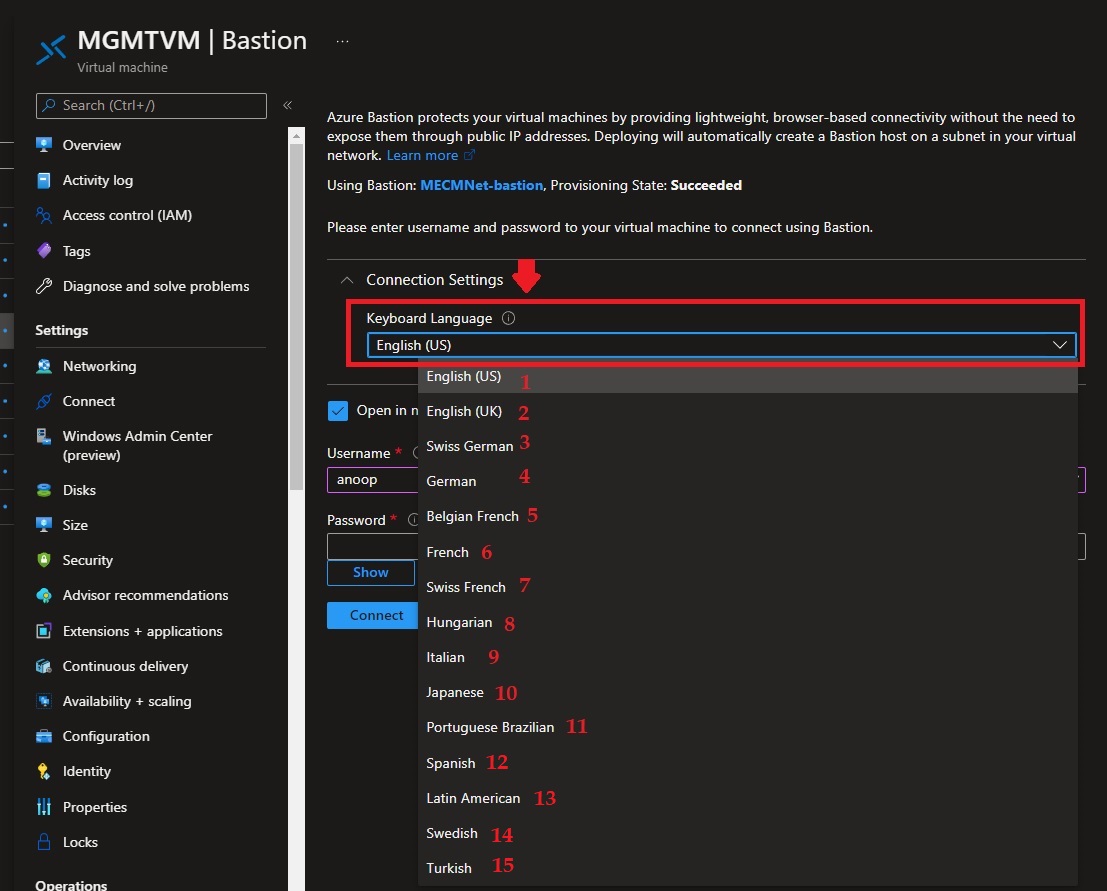The width and height of the screenshot is (1107, 891).
Task: Select Spanish keyboard language
Action: pyautogui.click(x=748, y=763)
